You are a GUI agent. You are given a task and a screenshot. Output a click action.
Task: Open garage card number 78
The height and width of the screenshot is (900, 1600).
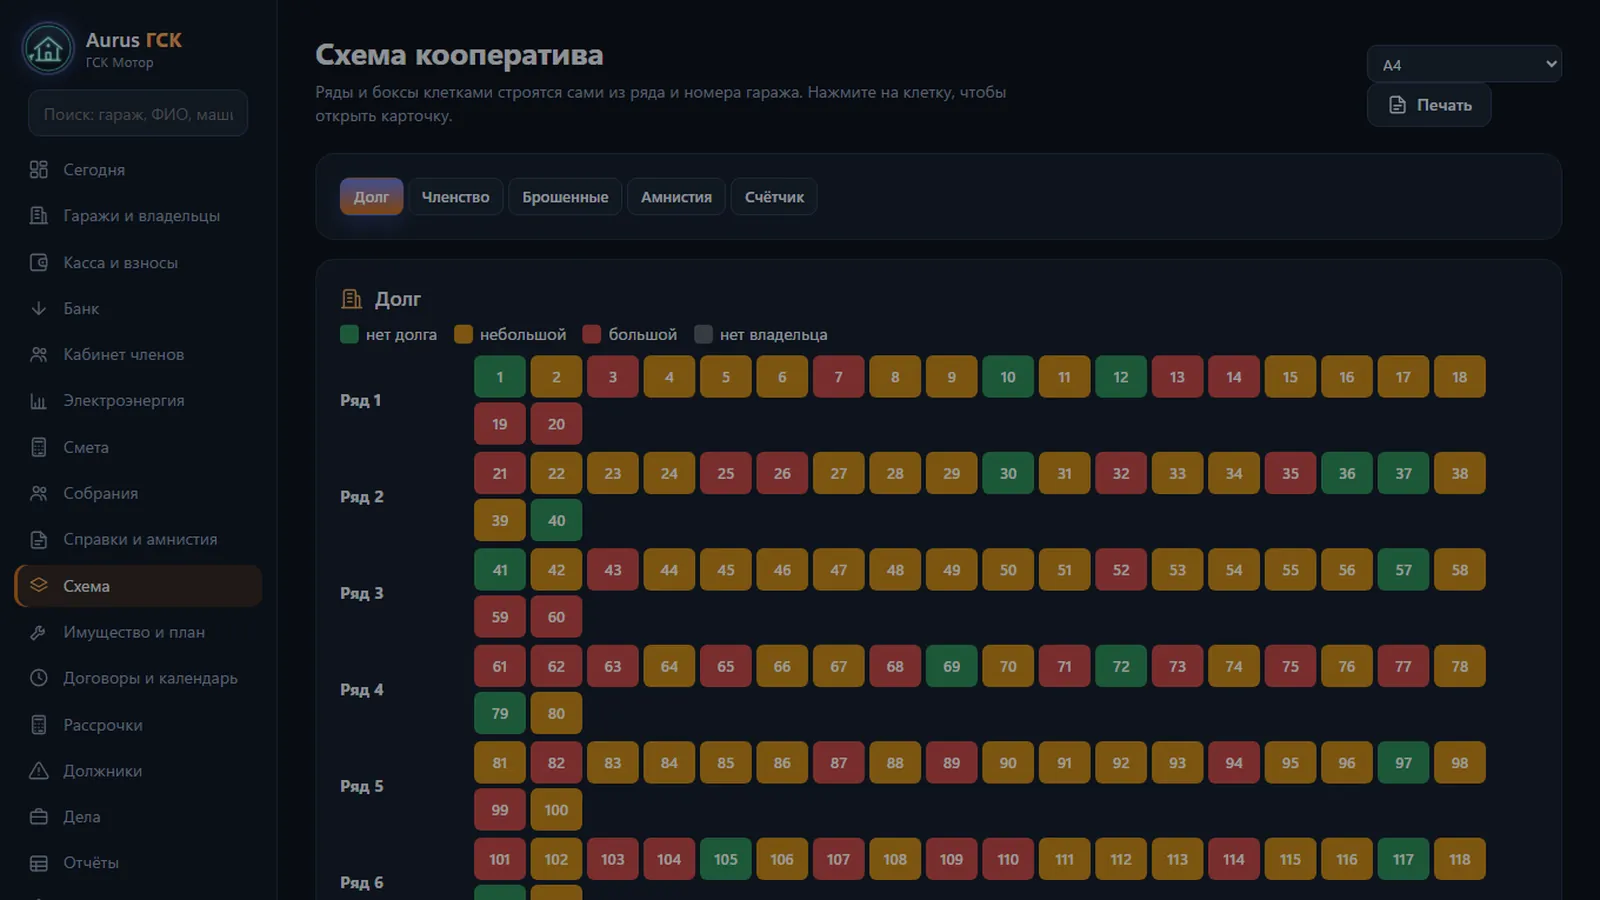pyautogui.click(x=1460, y=666)
